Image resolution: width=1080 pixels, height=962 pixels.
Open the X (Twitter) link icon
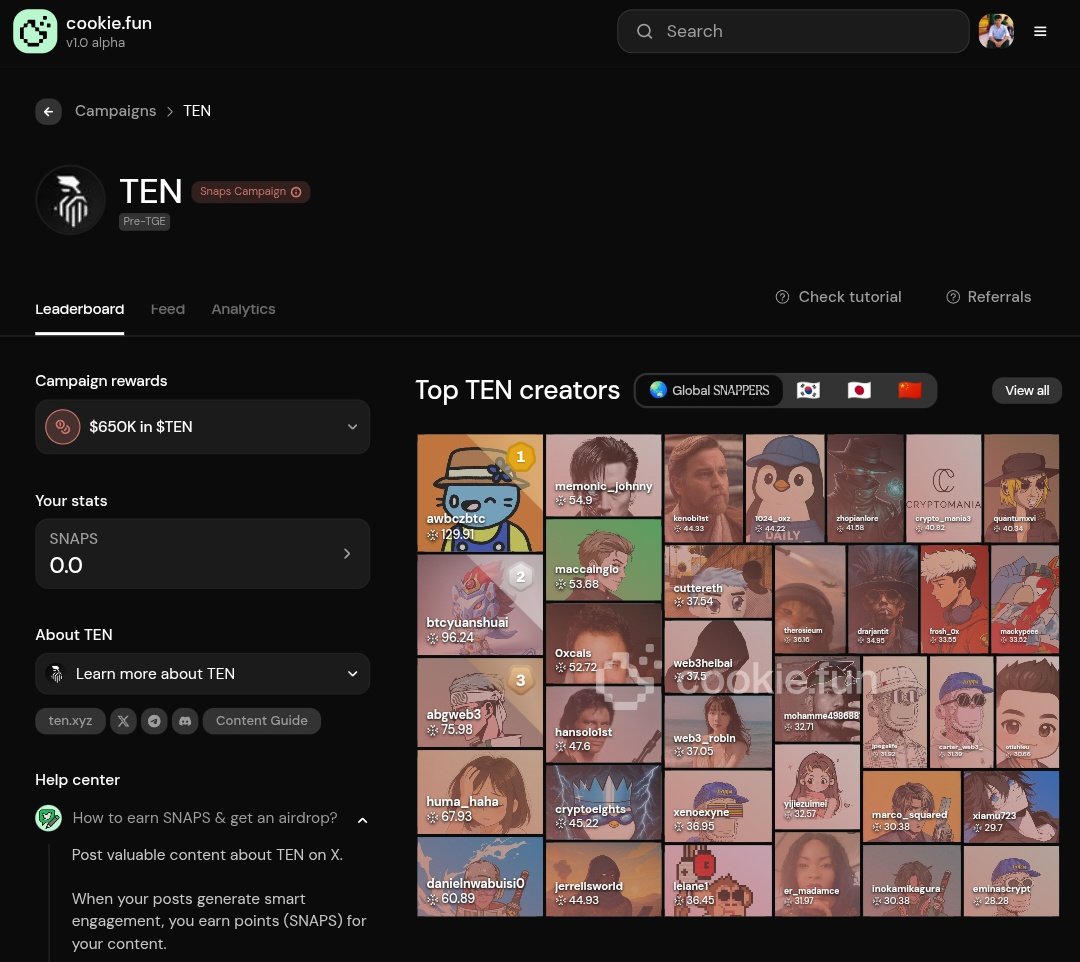pos(123,721)
